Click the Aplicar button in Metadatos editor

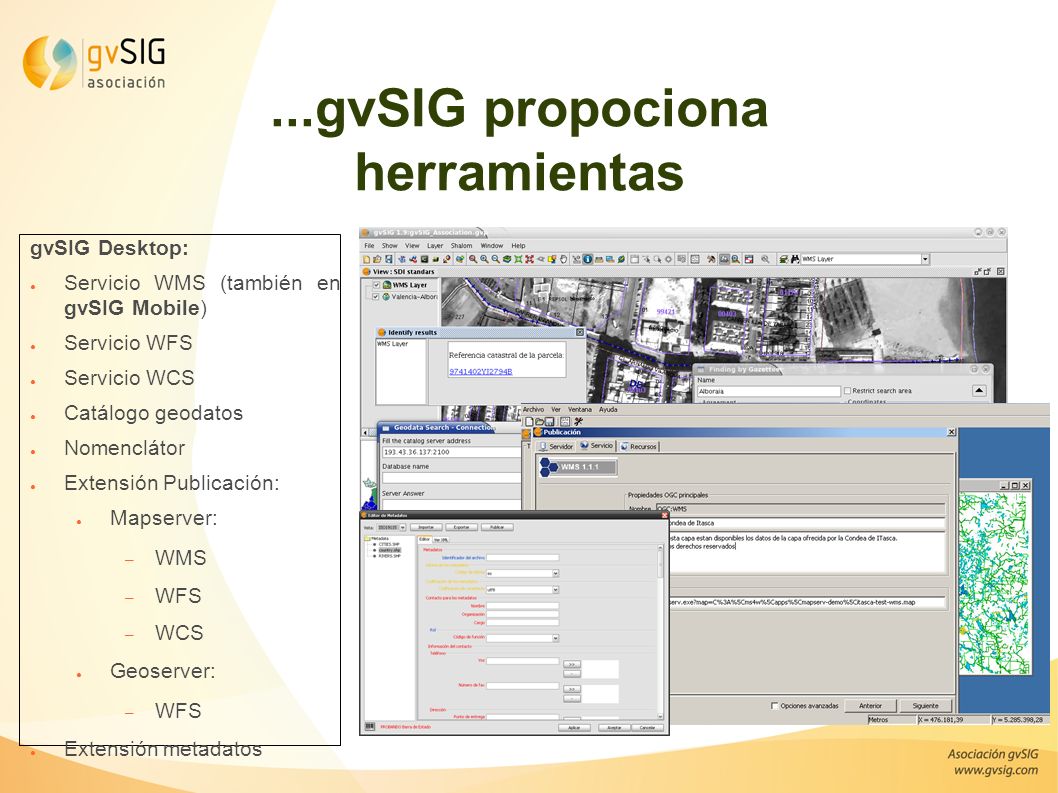(x=574, y=728)
